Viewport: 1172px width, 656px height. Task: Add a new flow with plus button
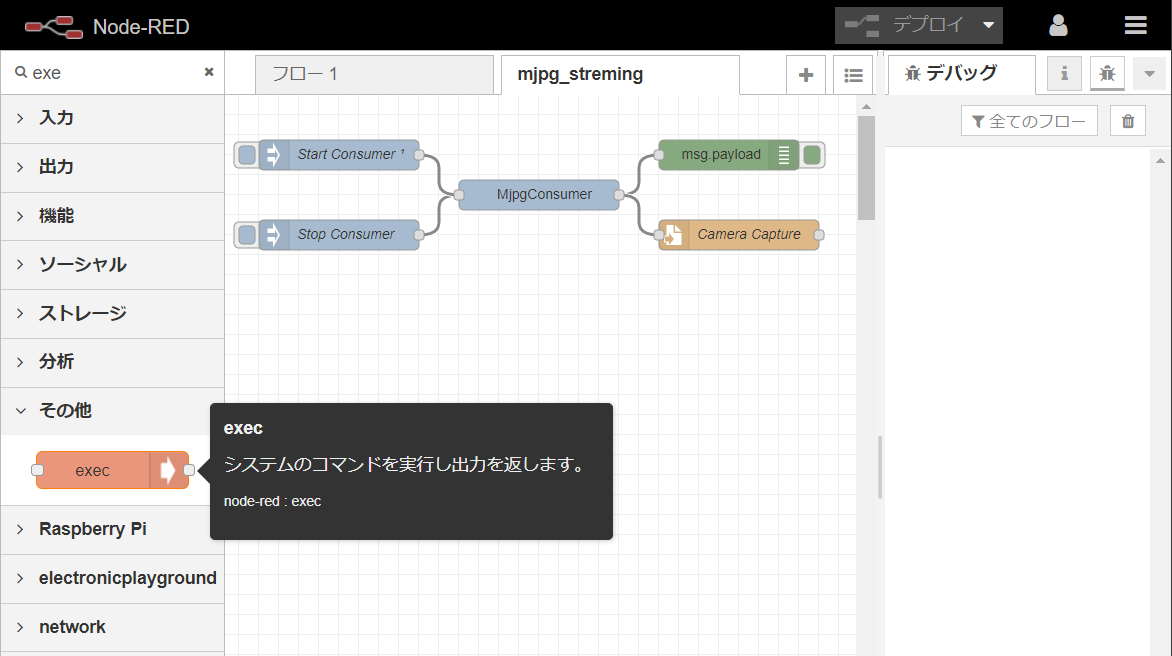(x=806, y=75)
